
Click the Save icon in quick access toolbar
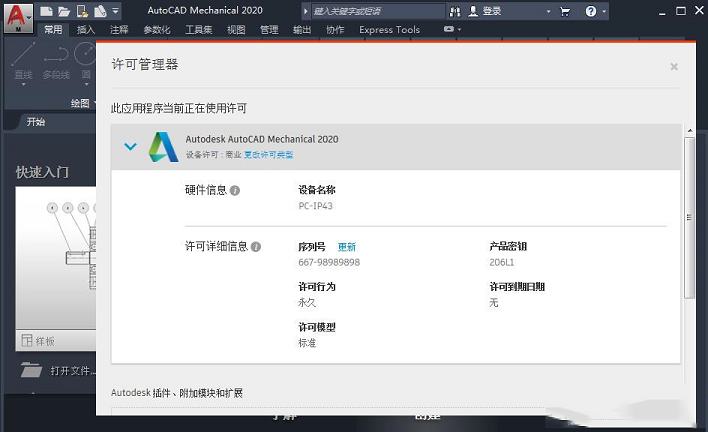tap(82, 11)
